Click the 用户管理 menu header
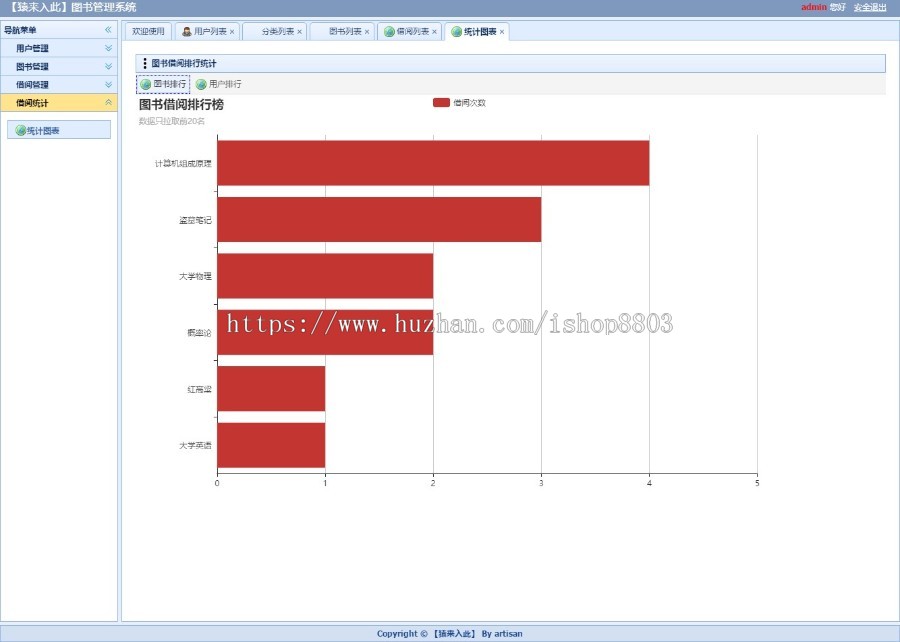 (x=59, y=48)
